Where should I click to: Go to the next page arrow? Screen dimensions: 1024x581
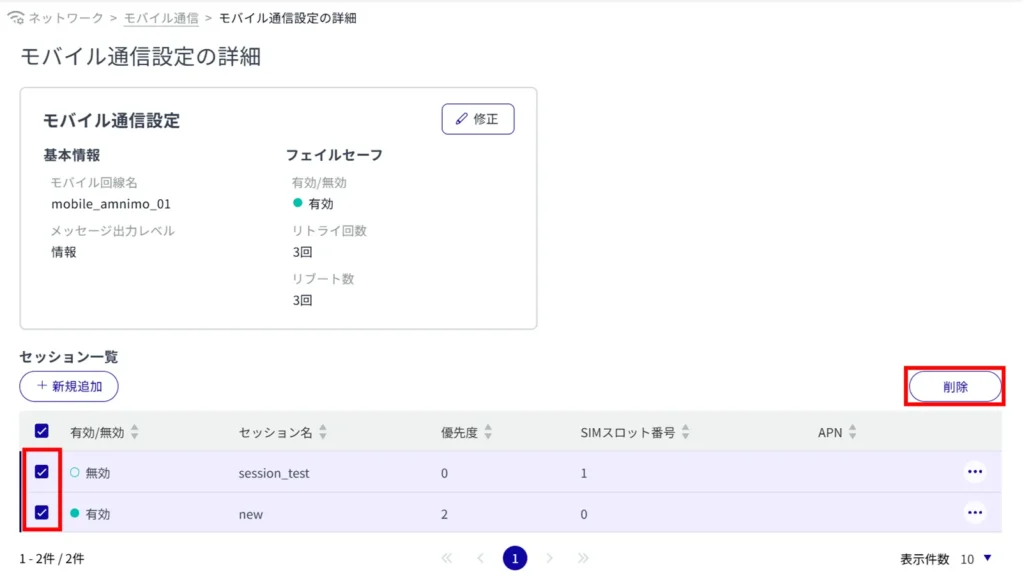(x=549, y=558)
